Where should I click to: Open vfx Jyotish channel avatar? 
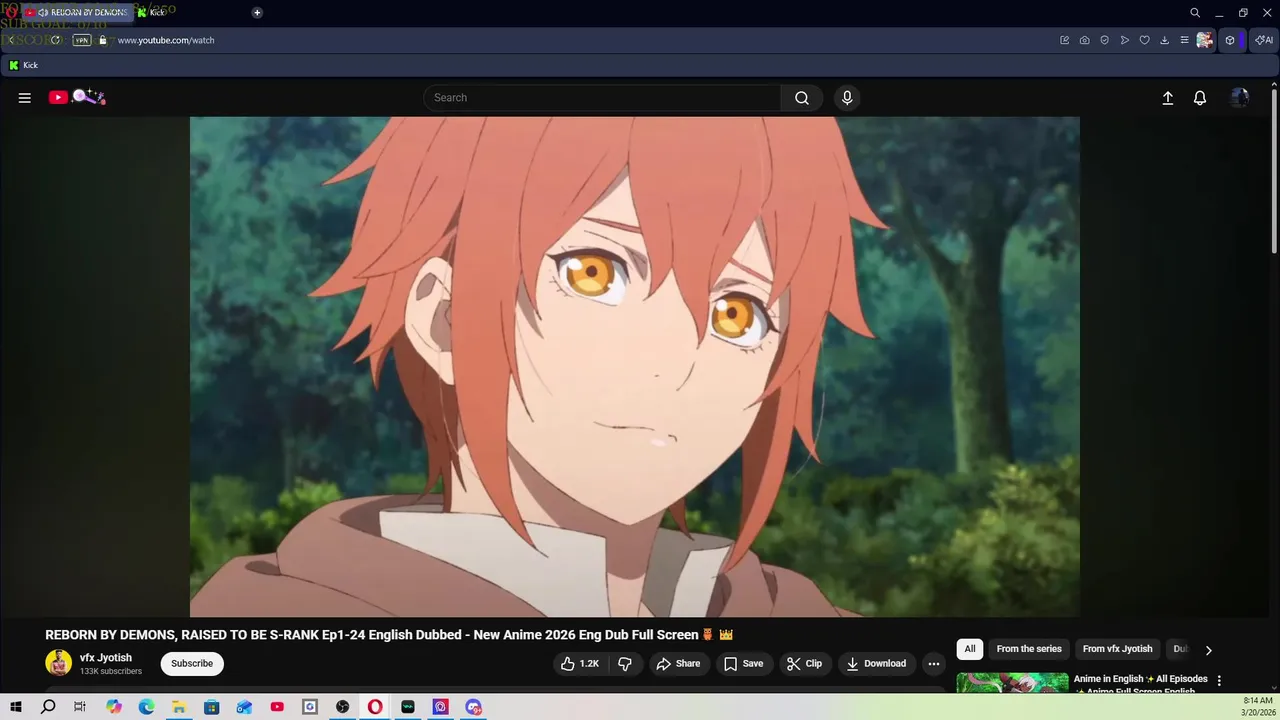[x=58, y=663]
